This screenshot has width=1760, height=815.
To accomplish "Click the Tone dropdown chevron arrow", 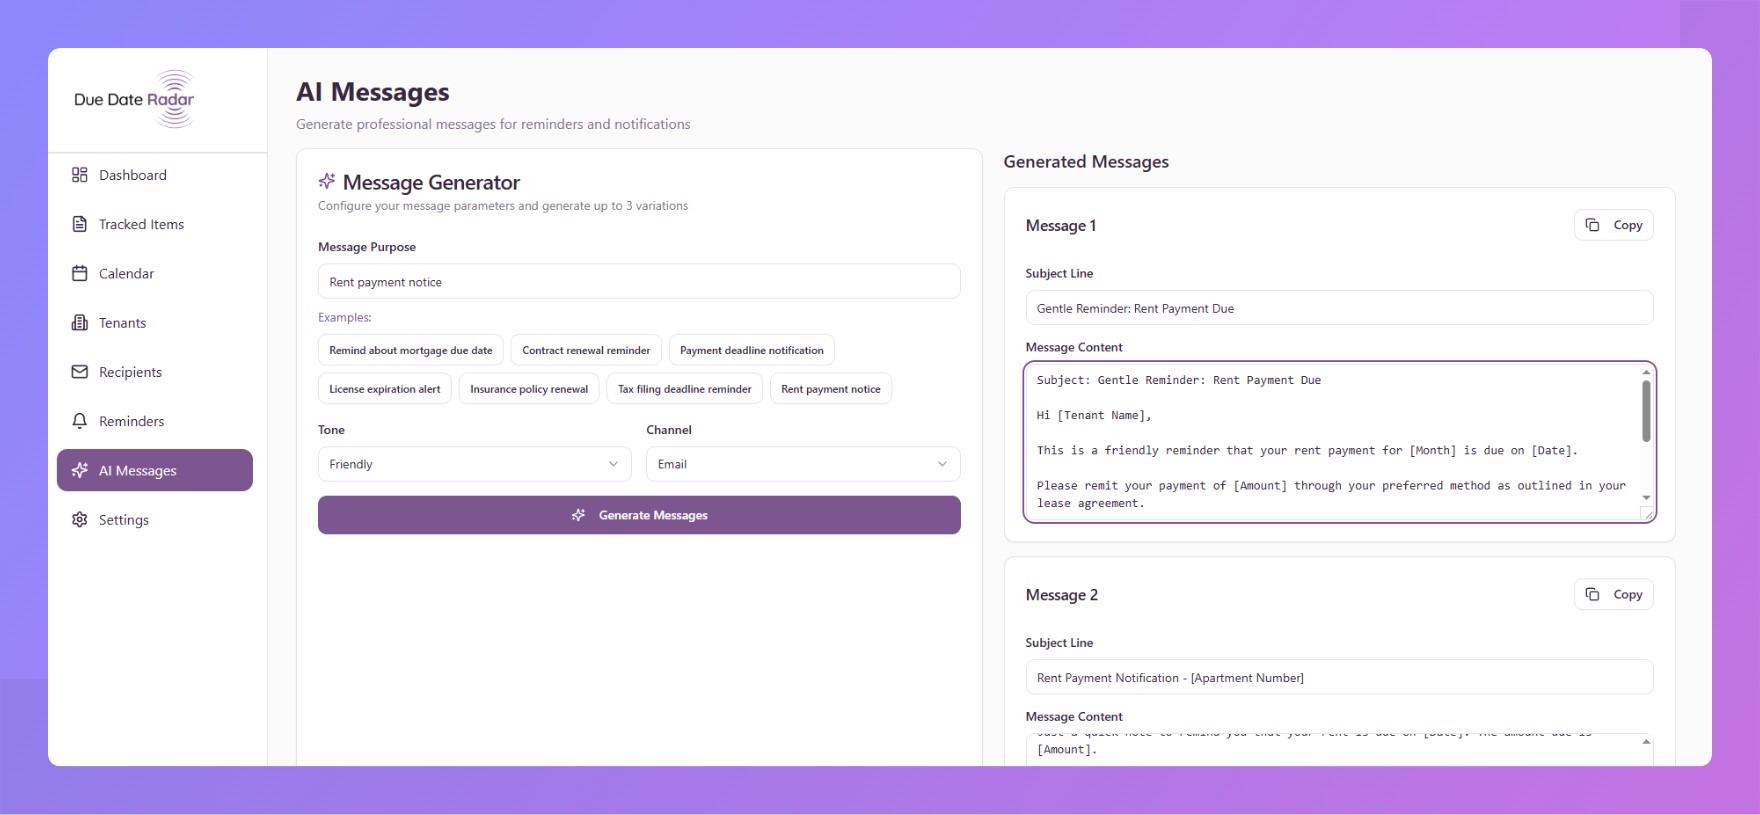I will click(613, 464).
